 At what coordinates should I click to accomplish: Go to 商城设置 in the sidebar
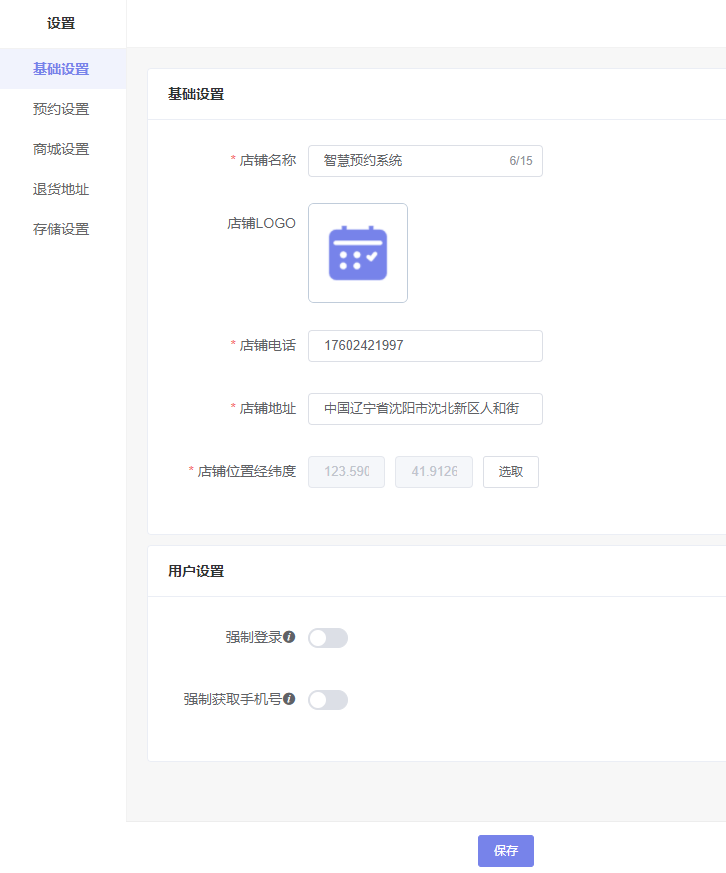tap(61, 149)
